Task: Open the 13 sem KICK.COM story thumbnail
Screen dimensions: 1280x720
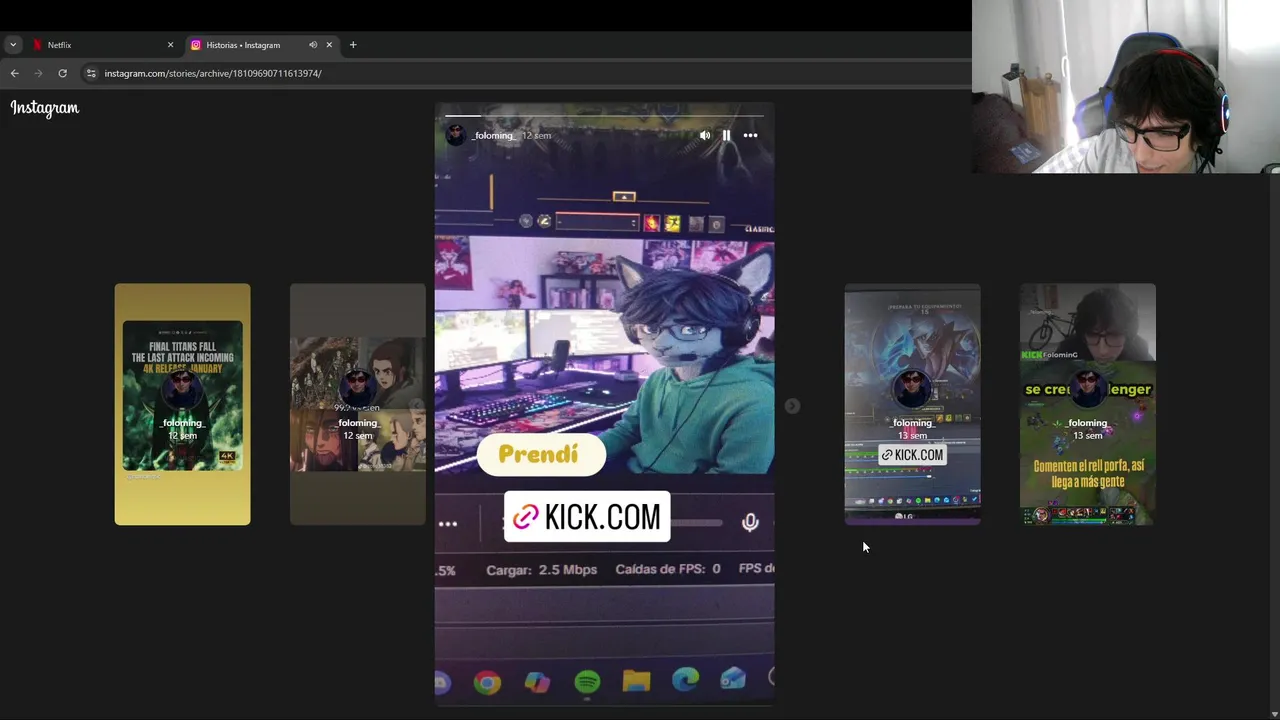Action: [x=912, y=404]
